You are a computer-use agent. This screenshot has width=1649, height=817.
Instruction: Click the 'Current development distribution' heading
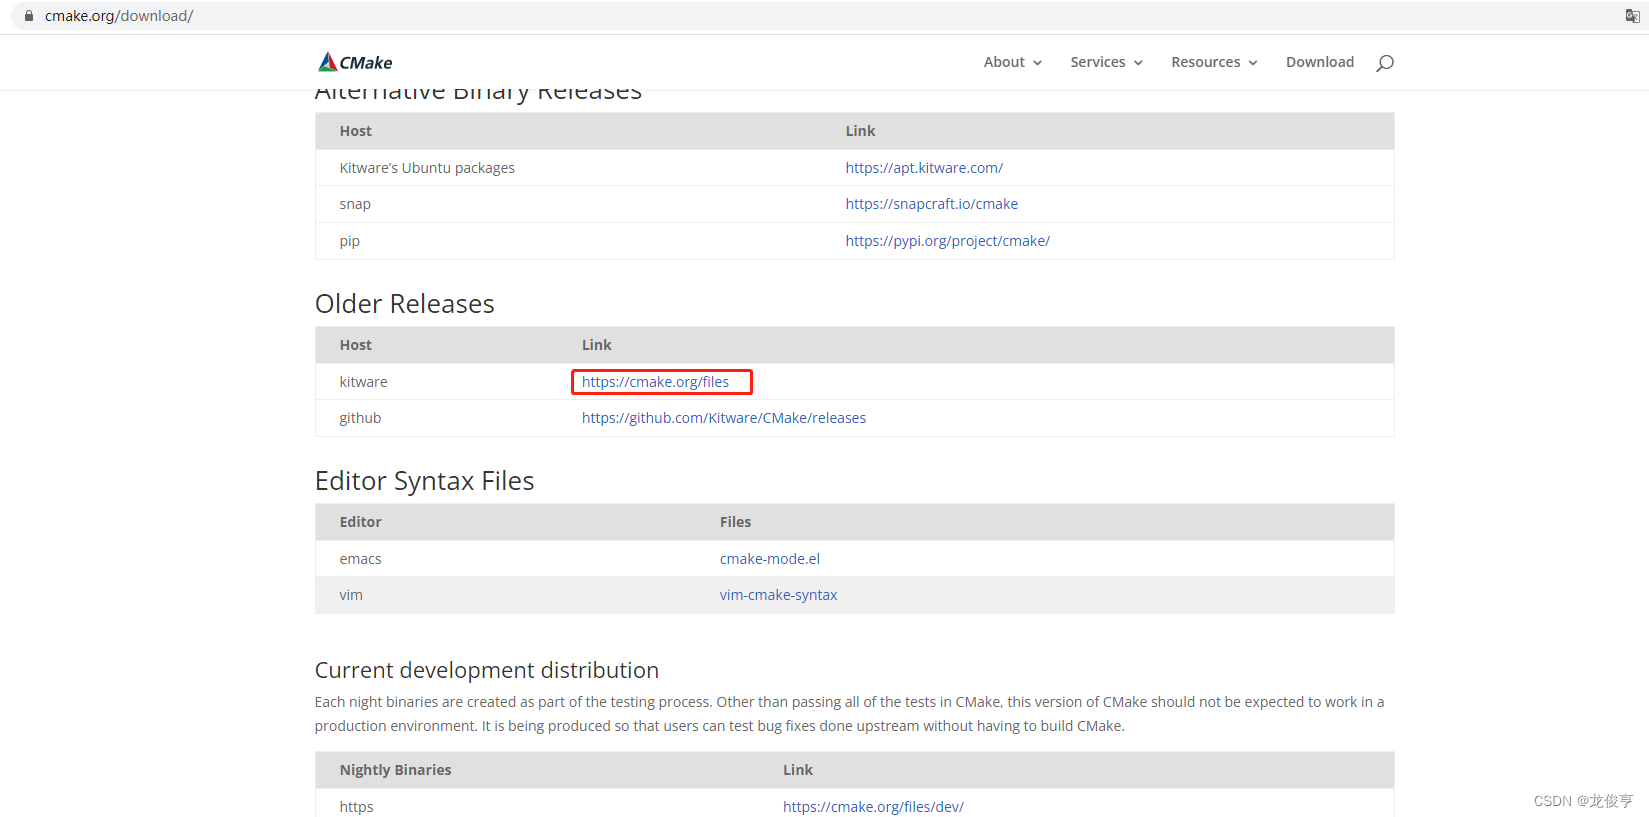(x=487, y=670)
